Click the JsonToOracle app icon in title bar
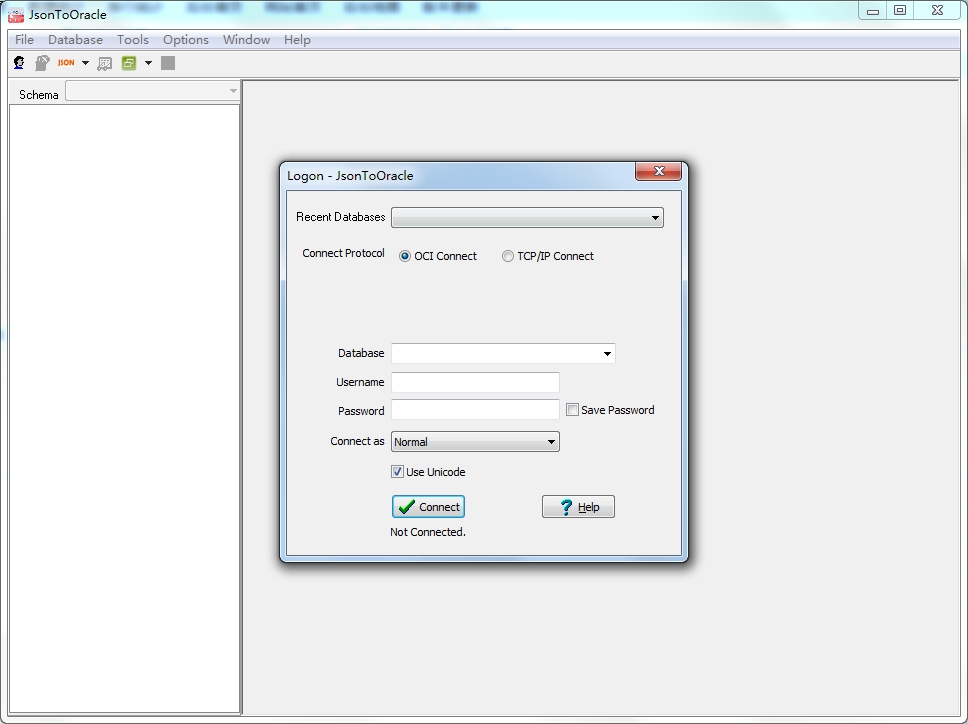The width and height of the screenshot is (968, 724). [16, 14]
